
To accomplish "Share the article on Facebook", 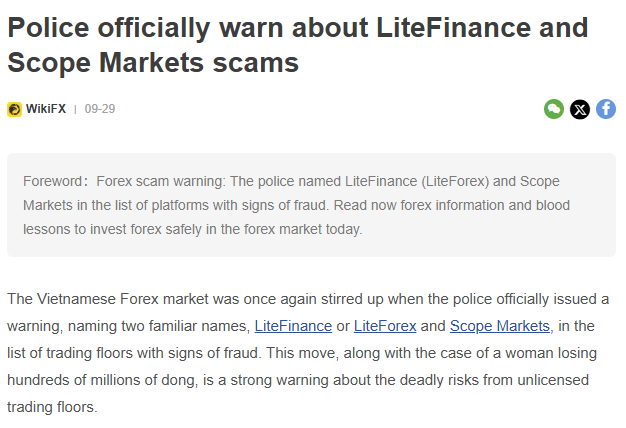I will pos(606,109).
